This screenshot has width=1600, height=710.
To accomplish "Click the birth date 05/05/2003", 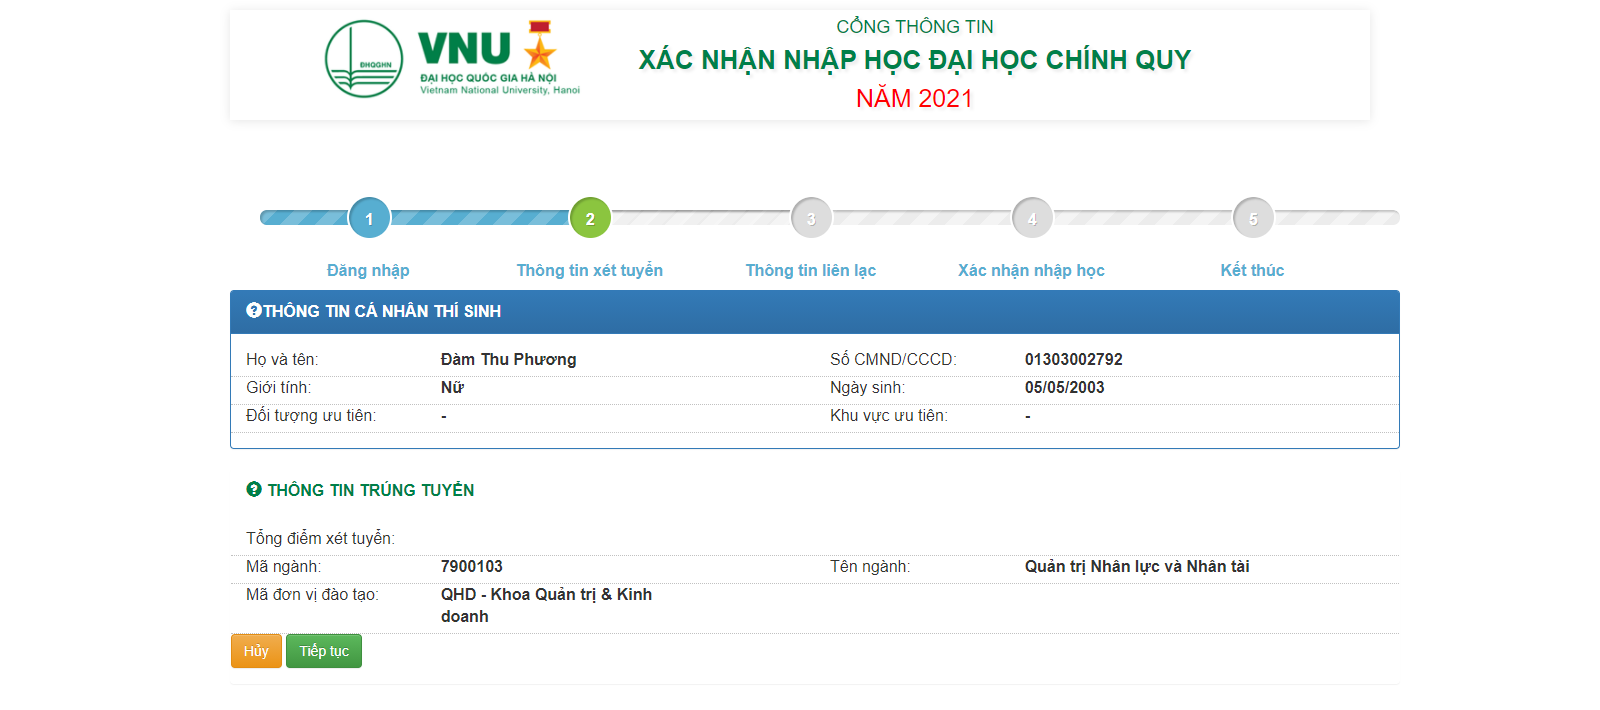I will pos(1065,387).
